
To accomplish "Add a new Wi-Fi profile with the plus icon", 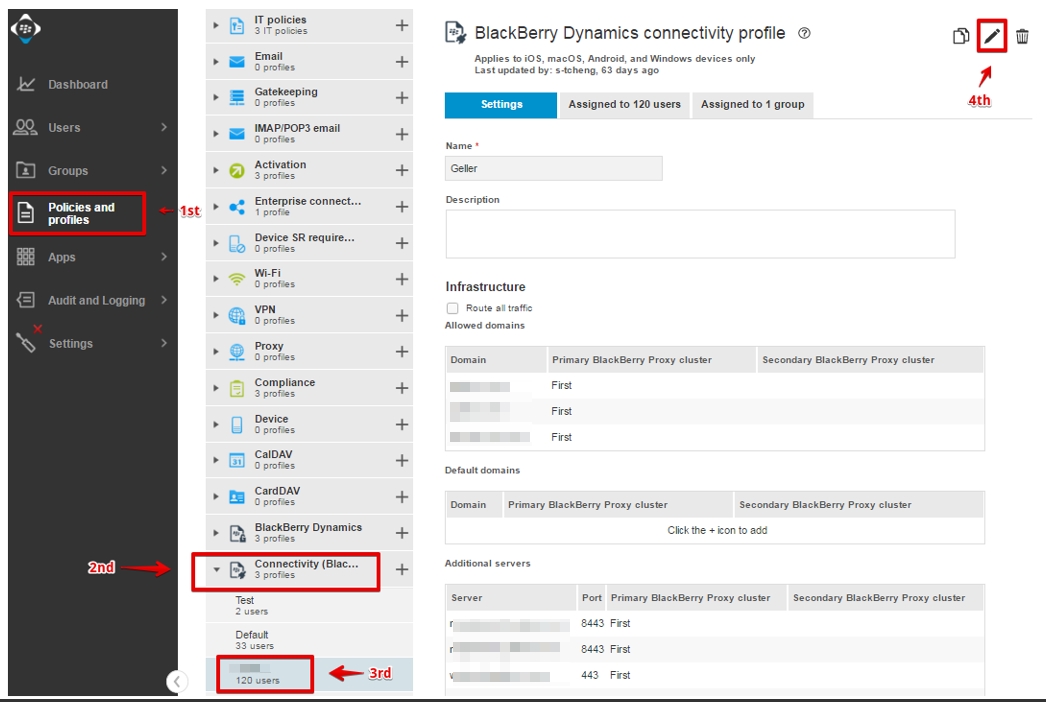I will (x=403, y=277).
